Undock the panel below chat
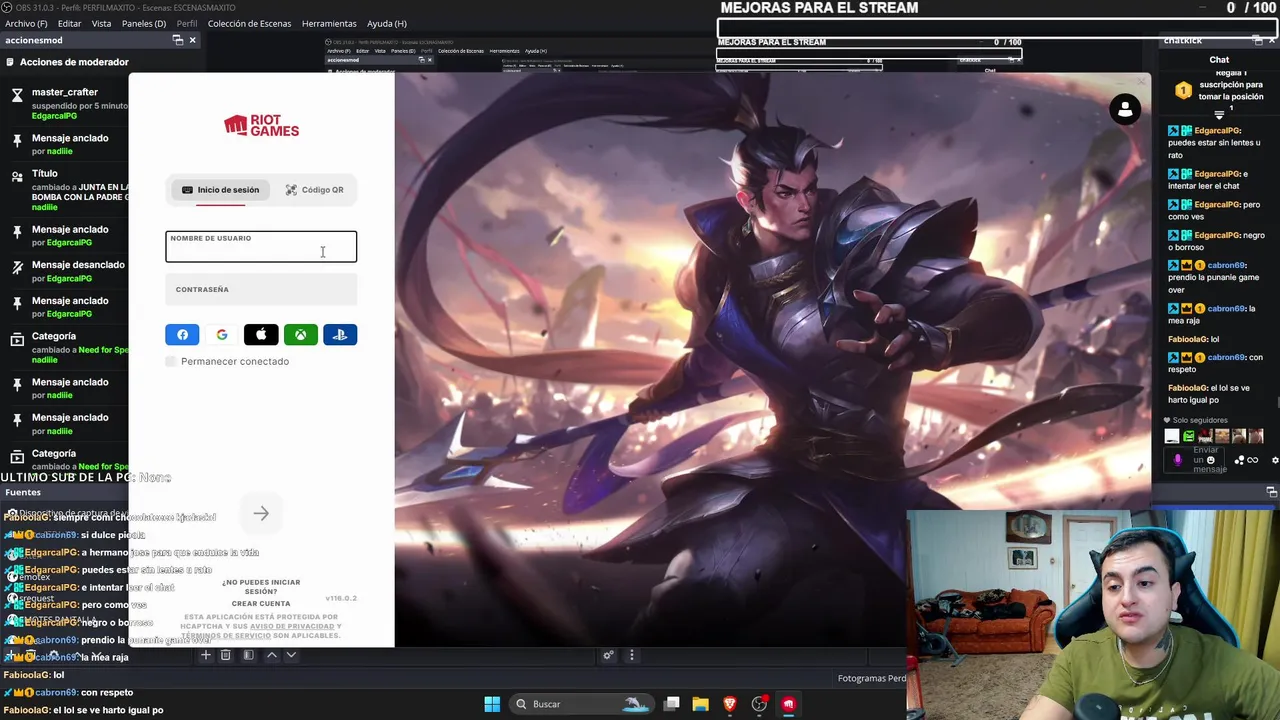 click(1272, 492)
